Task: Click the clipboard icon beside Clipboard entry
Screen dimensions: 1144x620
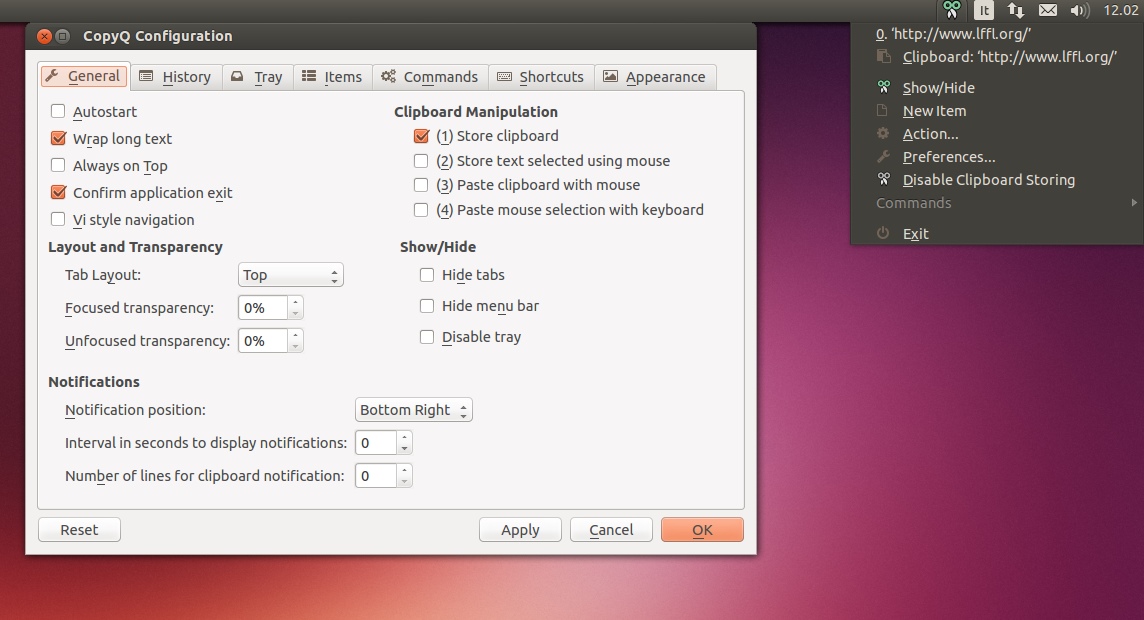Action: point(884,56)
